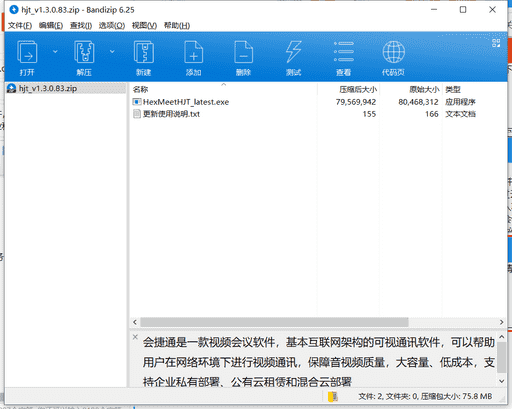This screenshot has width=512, height=409.
Task: Click the compressed size value 79,569,942
Action: click(356, 102)
